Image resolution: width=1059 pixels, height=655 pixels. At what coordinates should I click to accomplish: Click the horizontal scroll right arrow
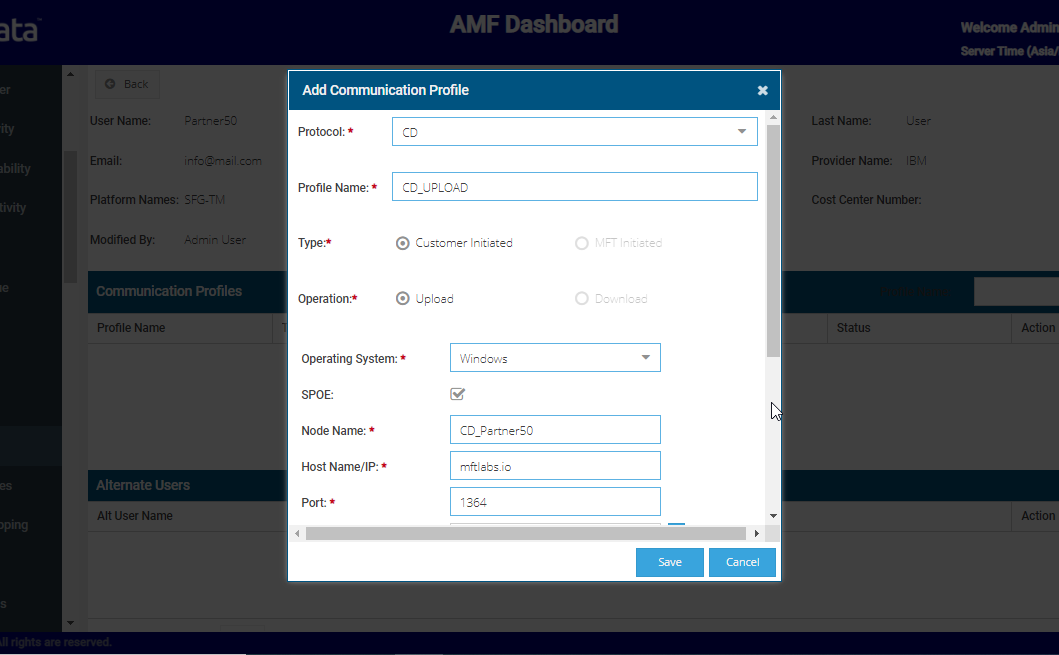(756, 534)
